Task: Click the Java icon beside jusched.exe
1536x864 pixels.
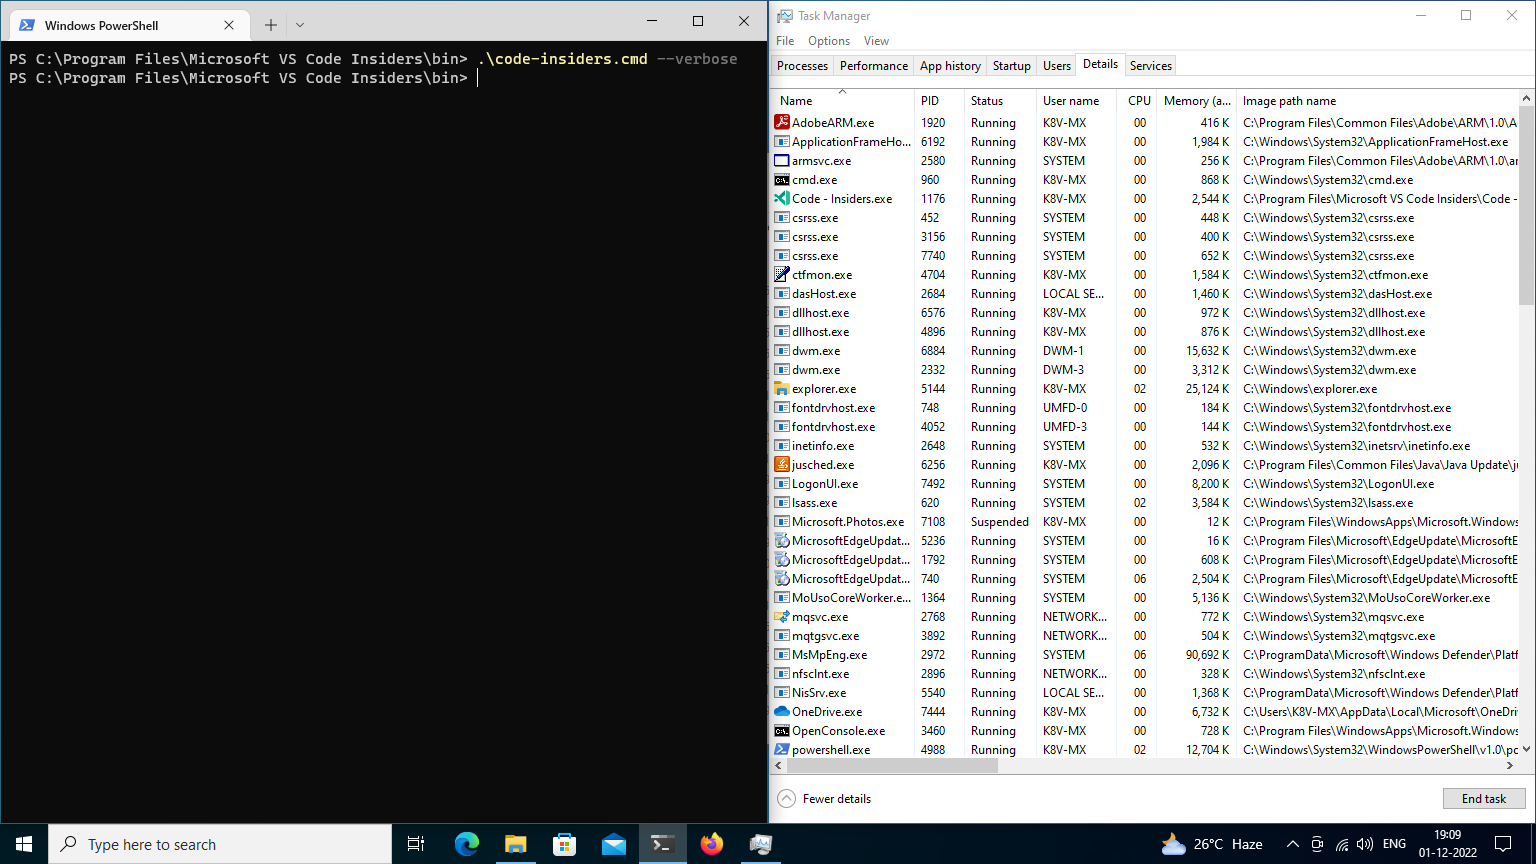Action: [x=781, y=465]
